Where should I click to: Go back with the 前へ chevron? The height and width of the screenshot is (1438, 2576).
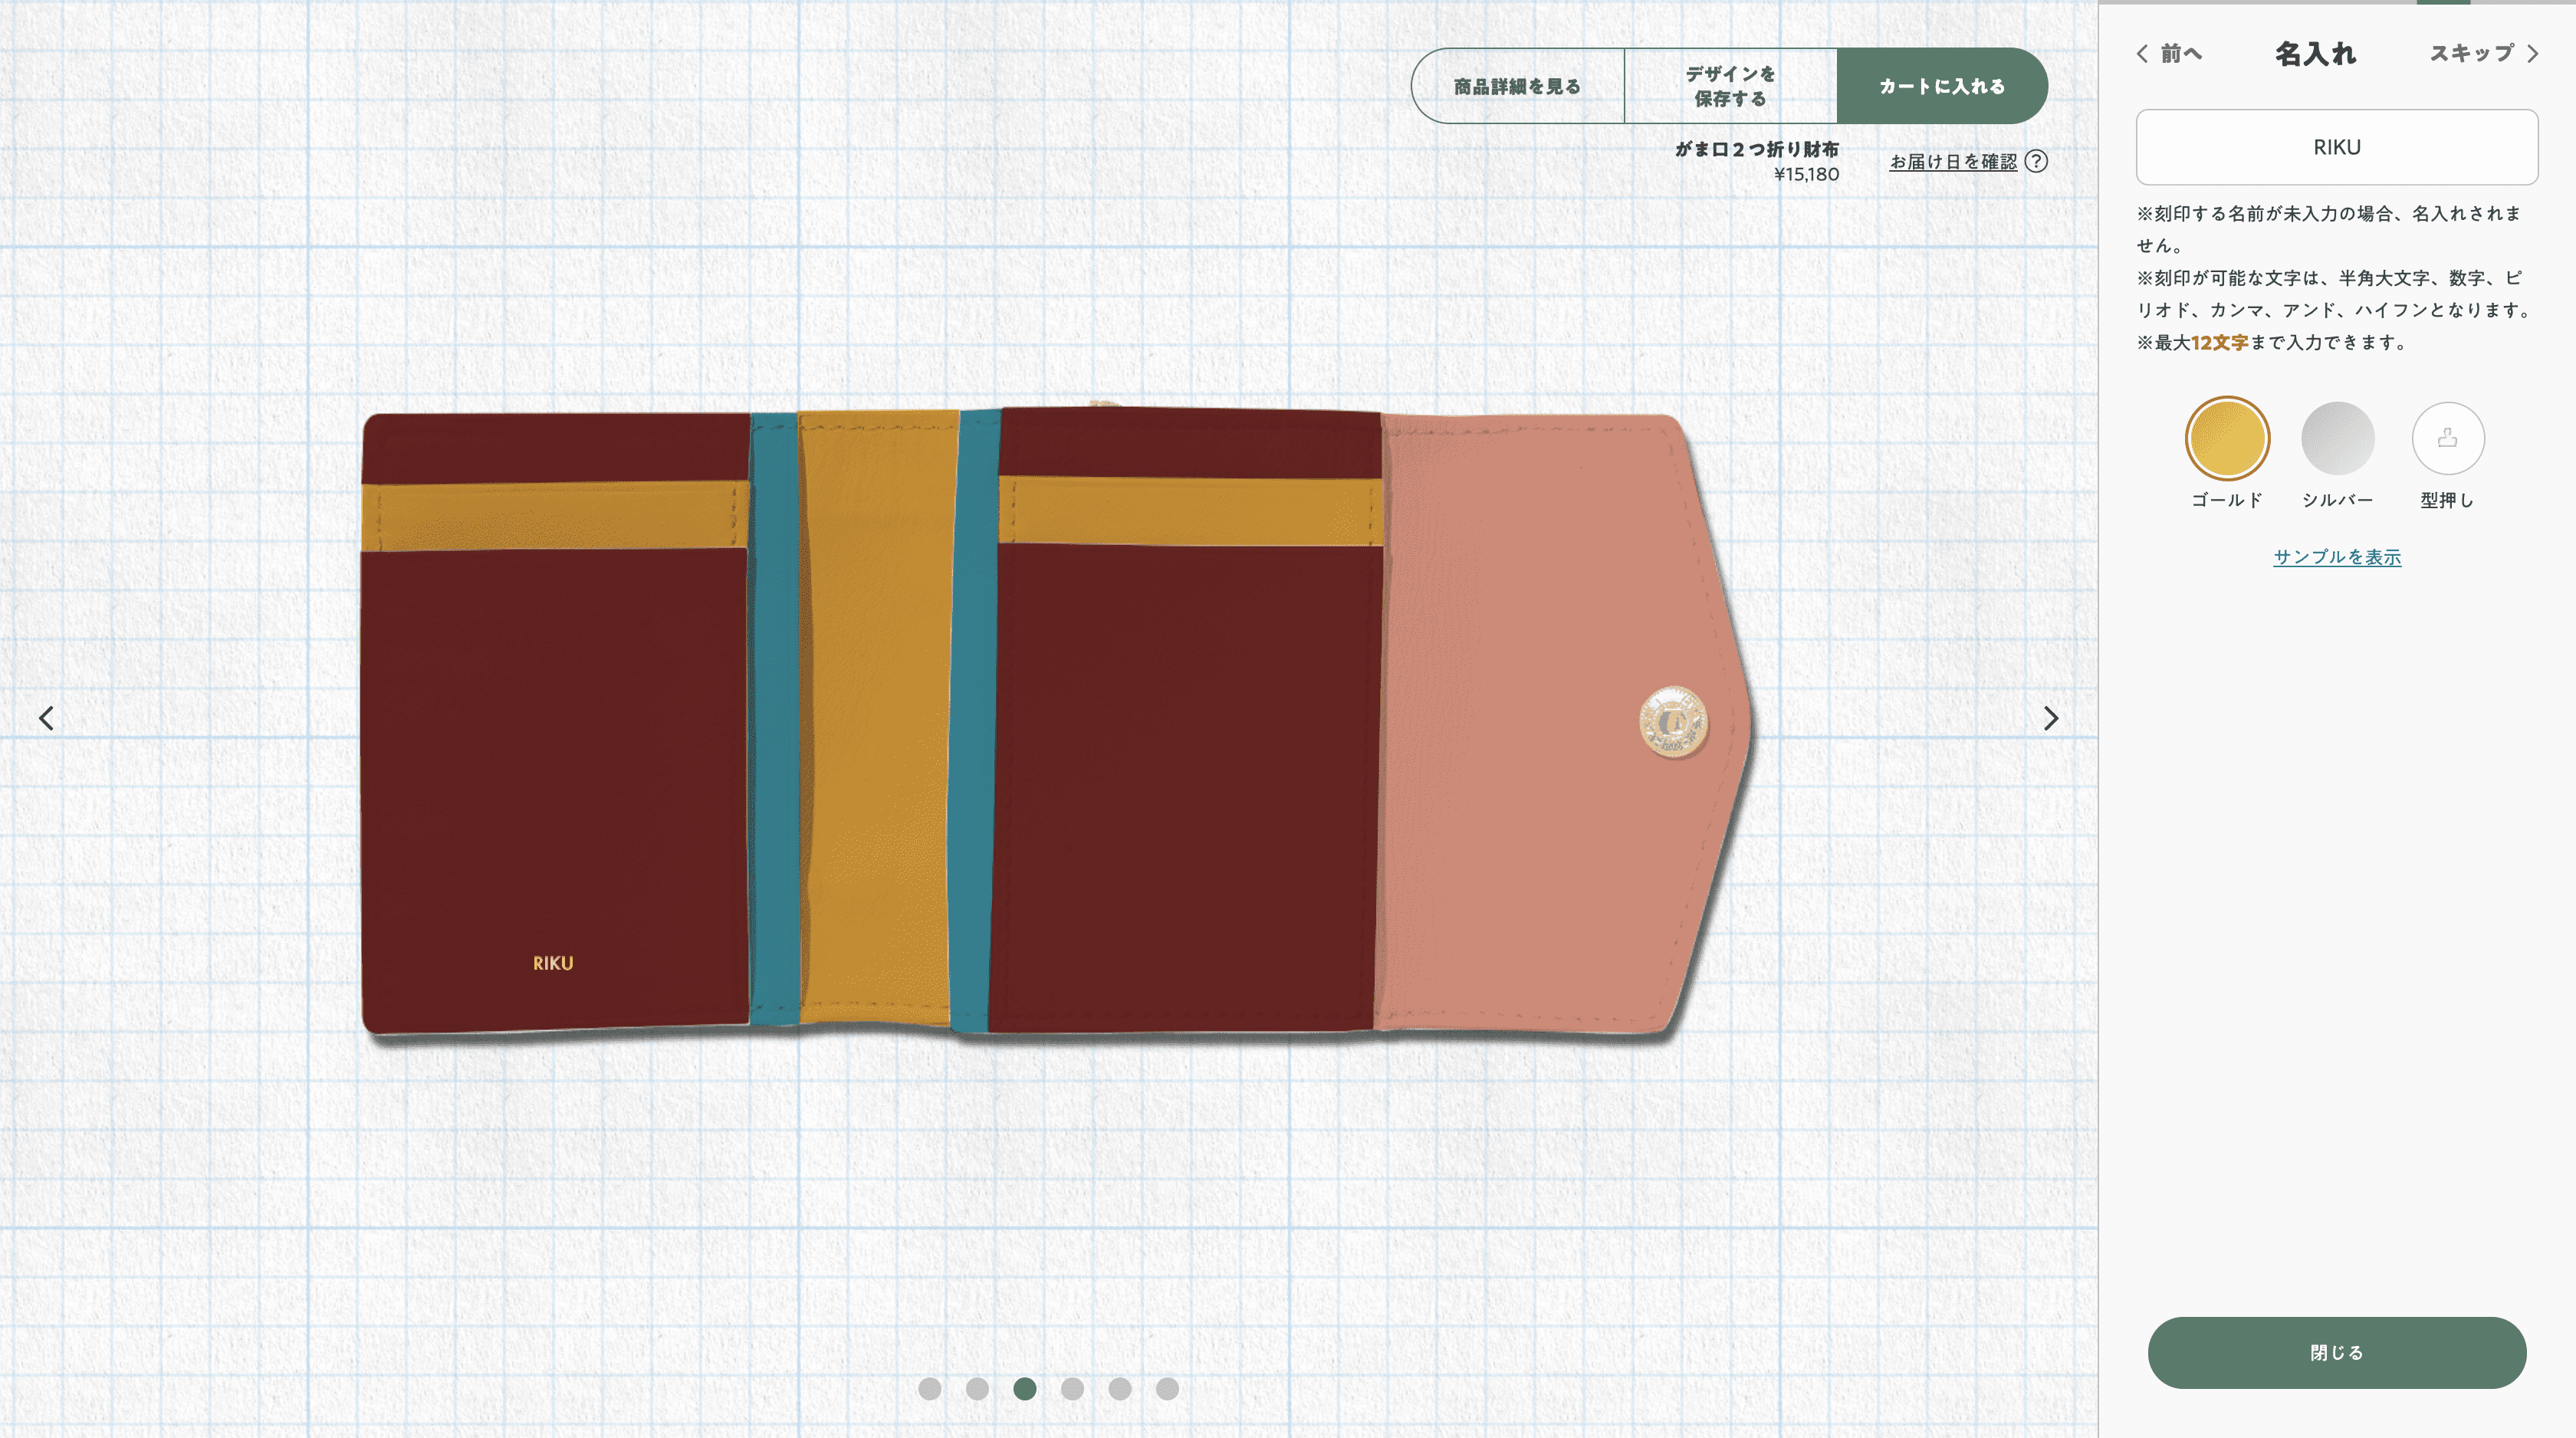2169,53
